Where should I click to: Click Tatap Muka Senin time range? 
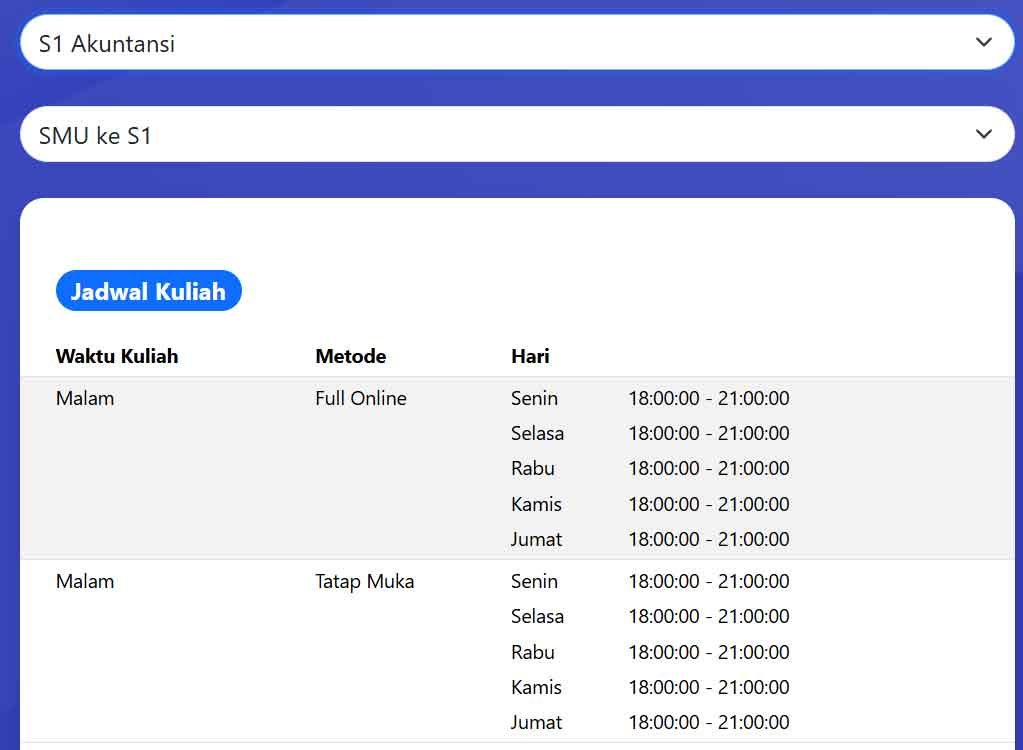click(x=709, y=581)
